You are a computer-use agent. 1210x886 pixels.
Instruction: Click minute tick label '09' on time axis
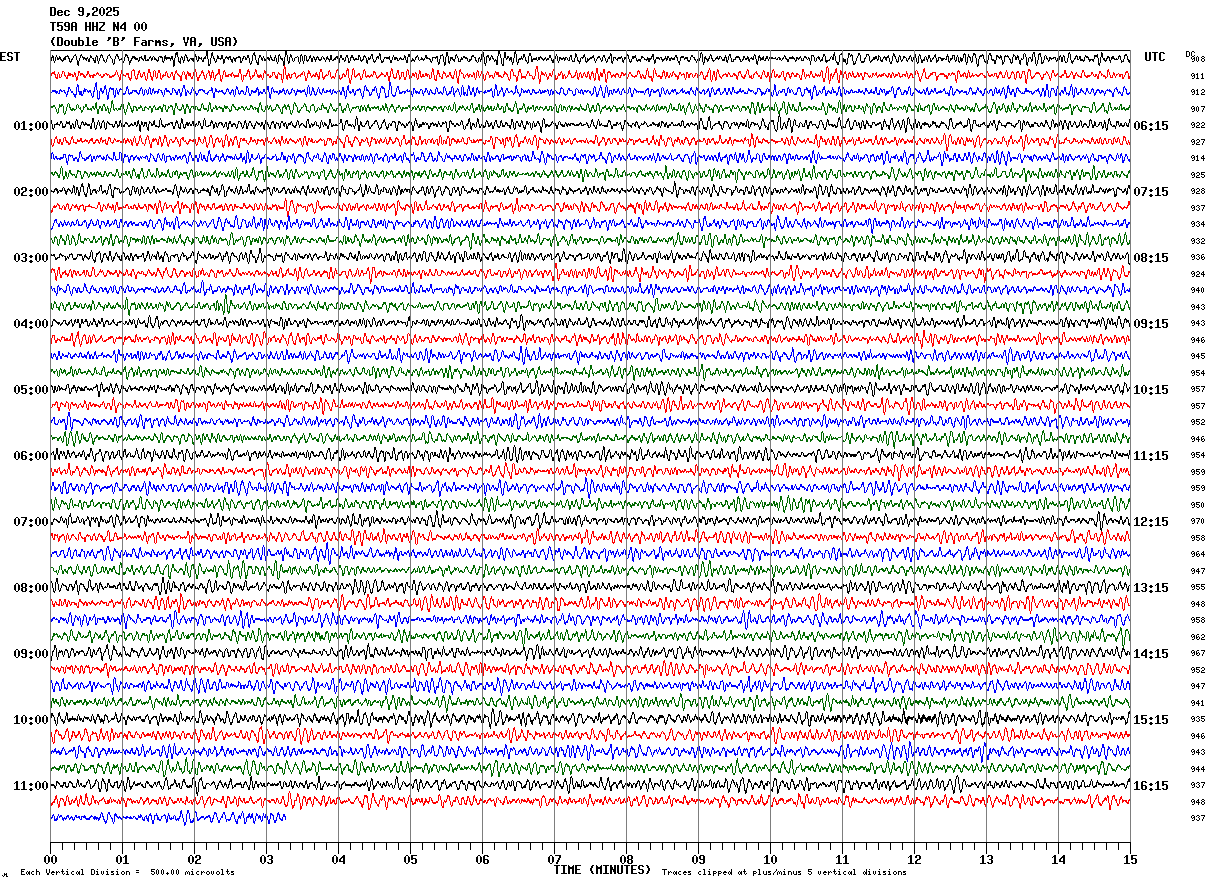(x=698, y=859)
